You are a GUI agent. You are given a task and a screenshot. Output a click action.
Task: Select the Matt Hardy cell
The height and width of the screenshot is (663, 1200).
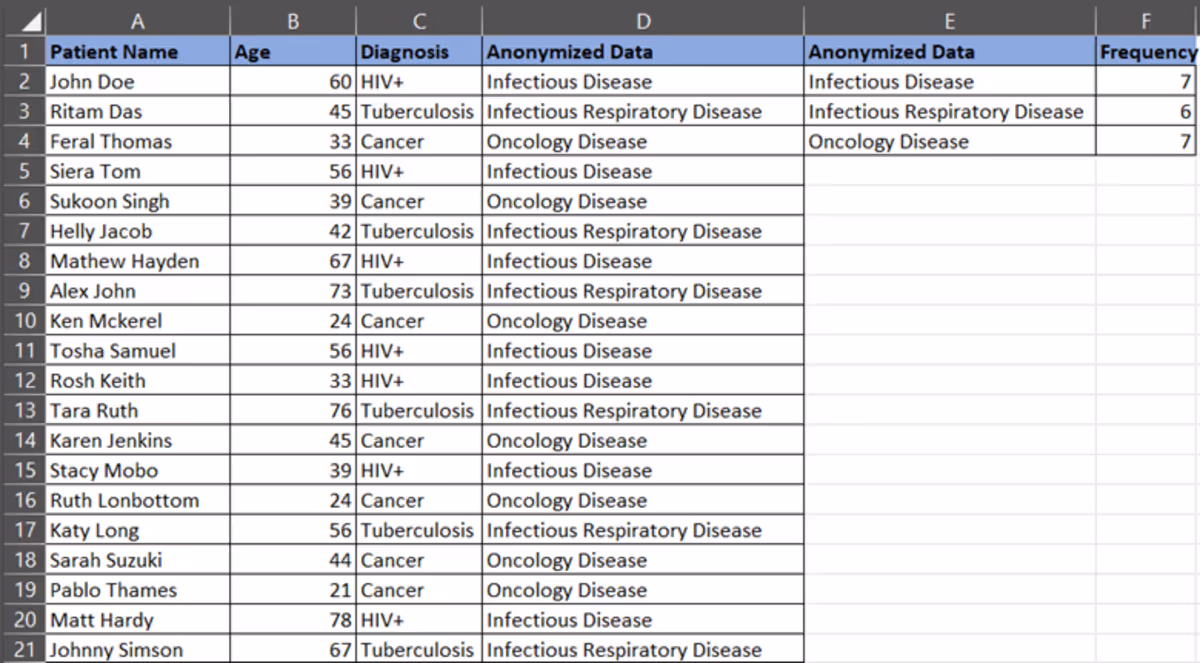[x=138, y=620]
